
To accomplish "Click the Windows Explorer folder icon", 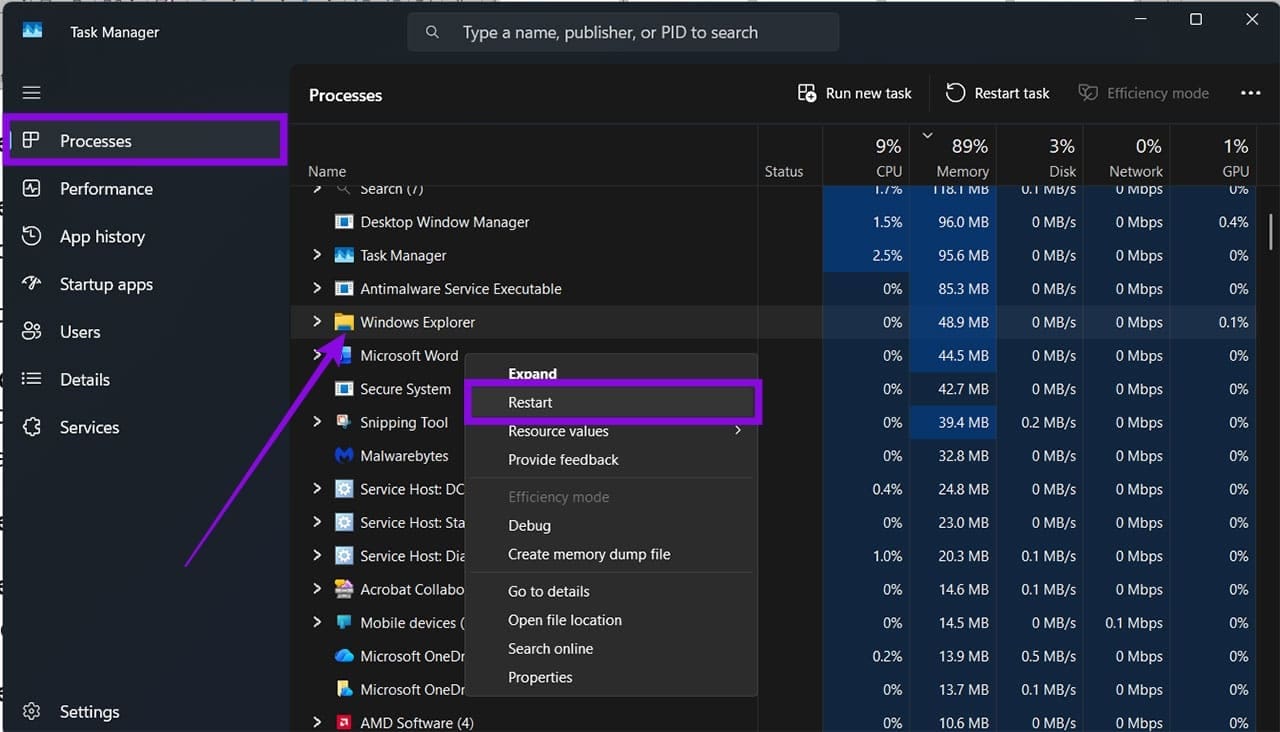I will (344, 322).
